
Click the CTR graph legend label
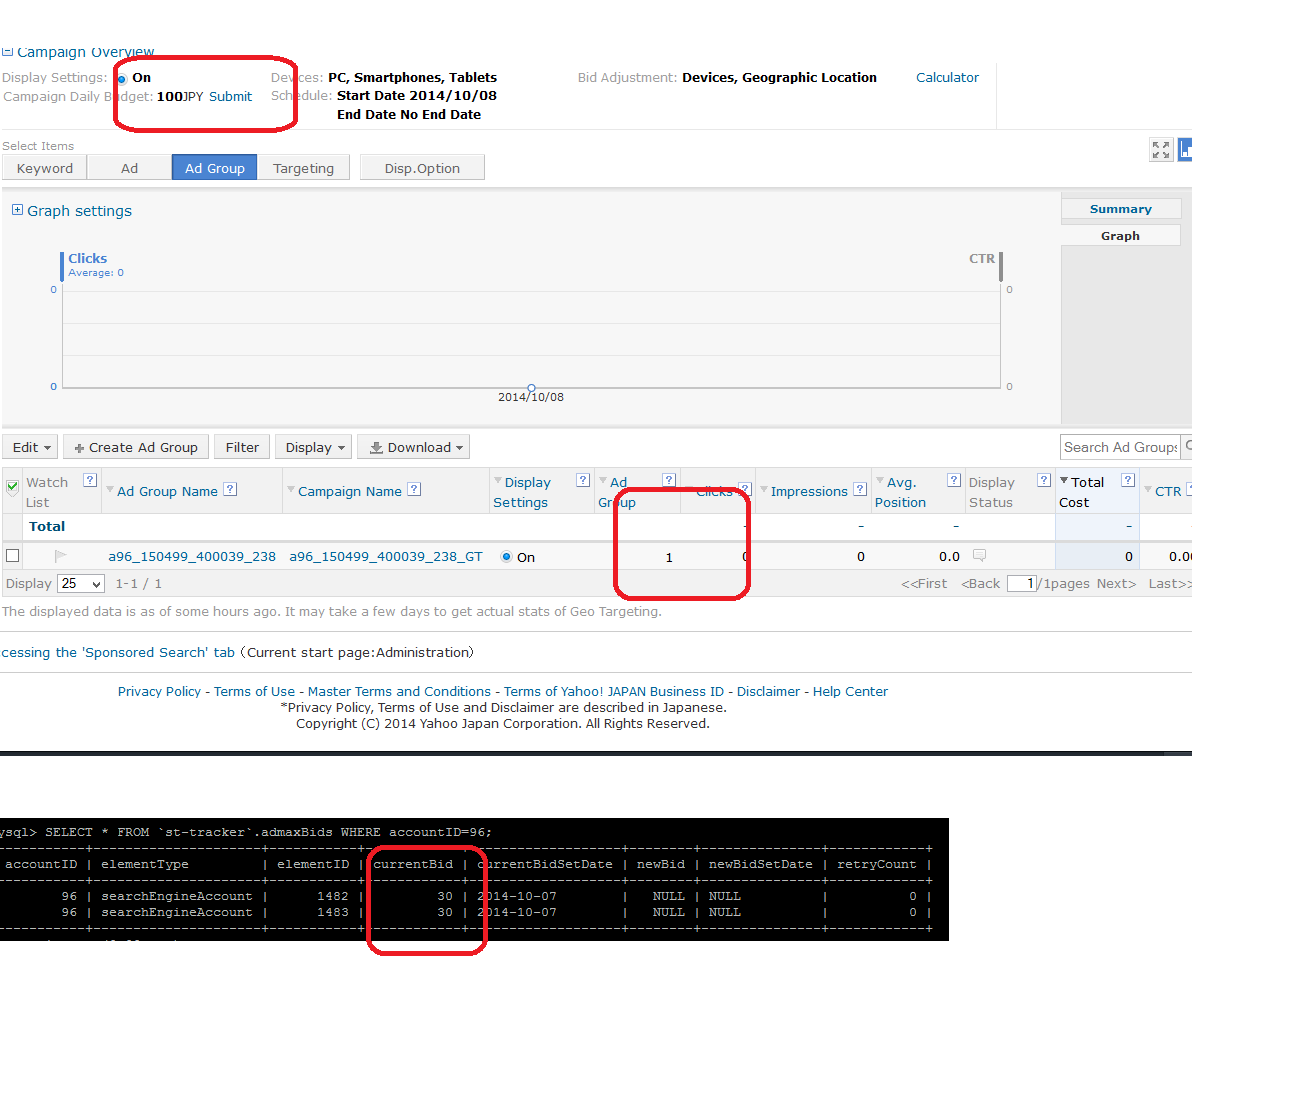pos(982,258)
